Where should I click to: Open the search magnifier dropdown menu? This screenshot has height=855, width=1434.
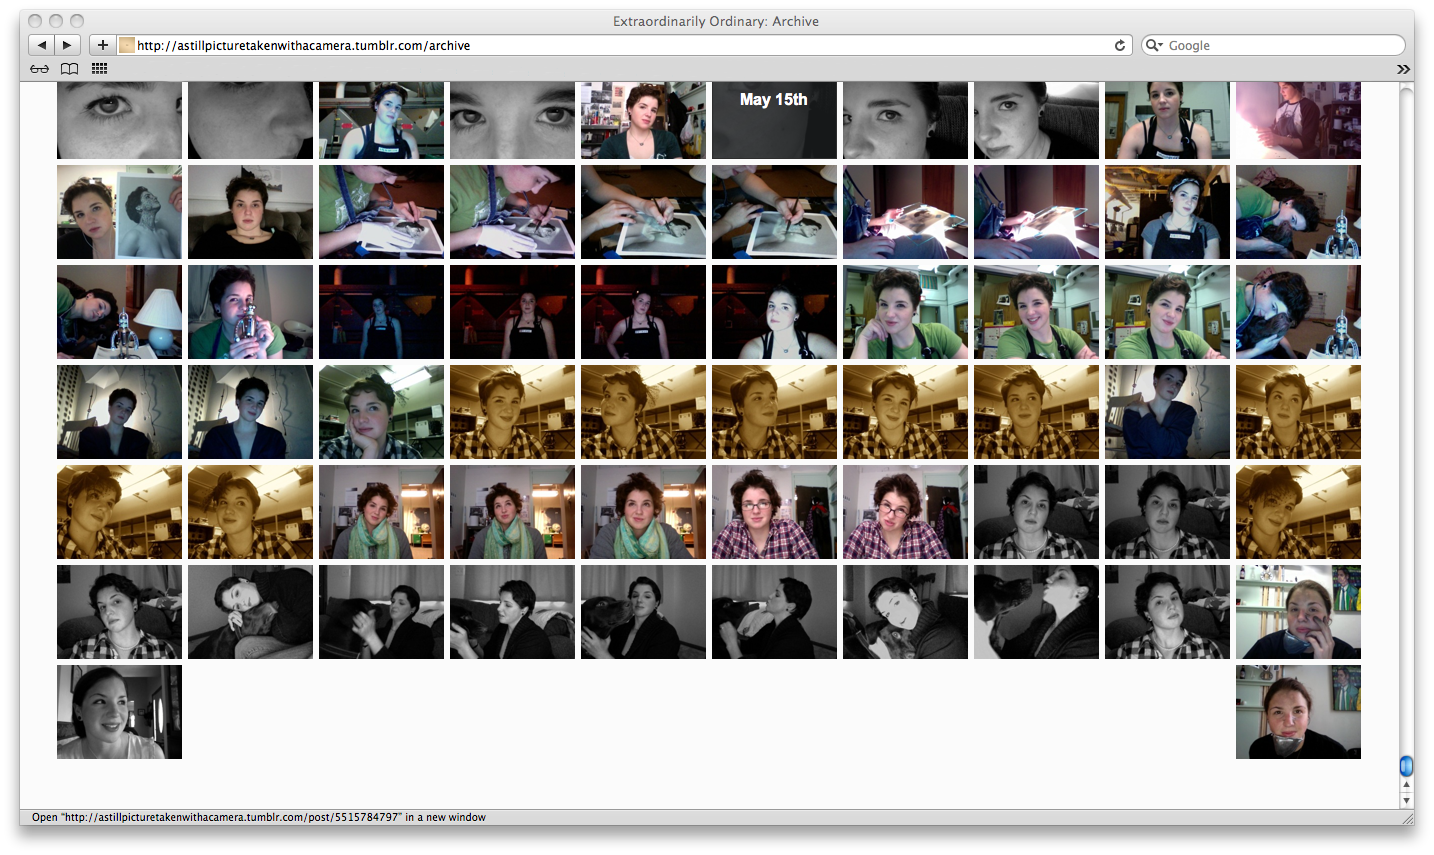pyautogui.click(x=1154, y=45)
